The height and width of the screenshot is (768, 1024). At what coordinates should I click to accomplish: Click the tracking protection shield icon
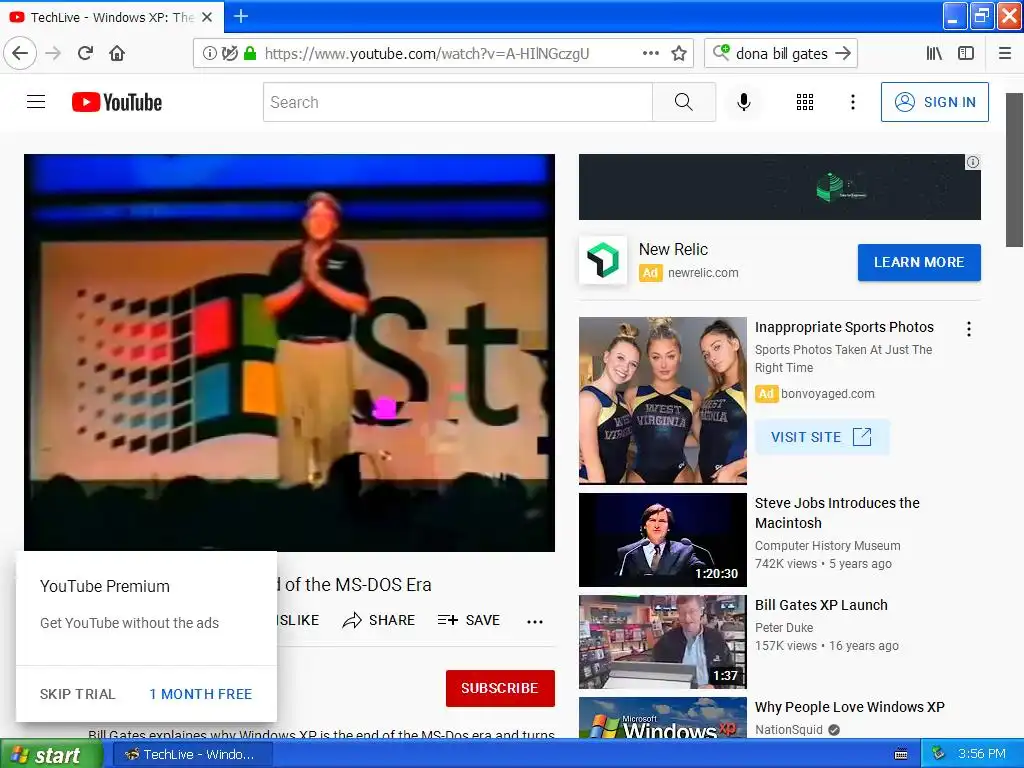[229, 53]
